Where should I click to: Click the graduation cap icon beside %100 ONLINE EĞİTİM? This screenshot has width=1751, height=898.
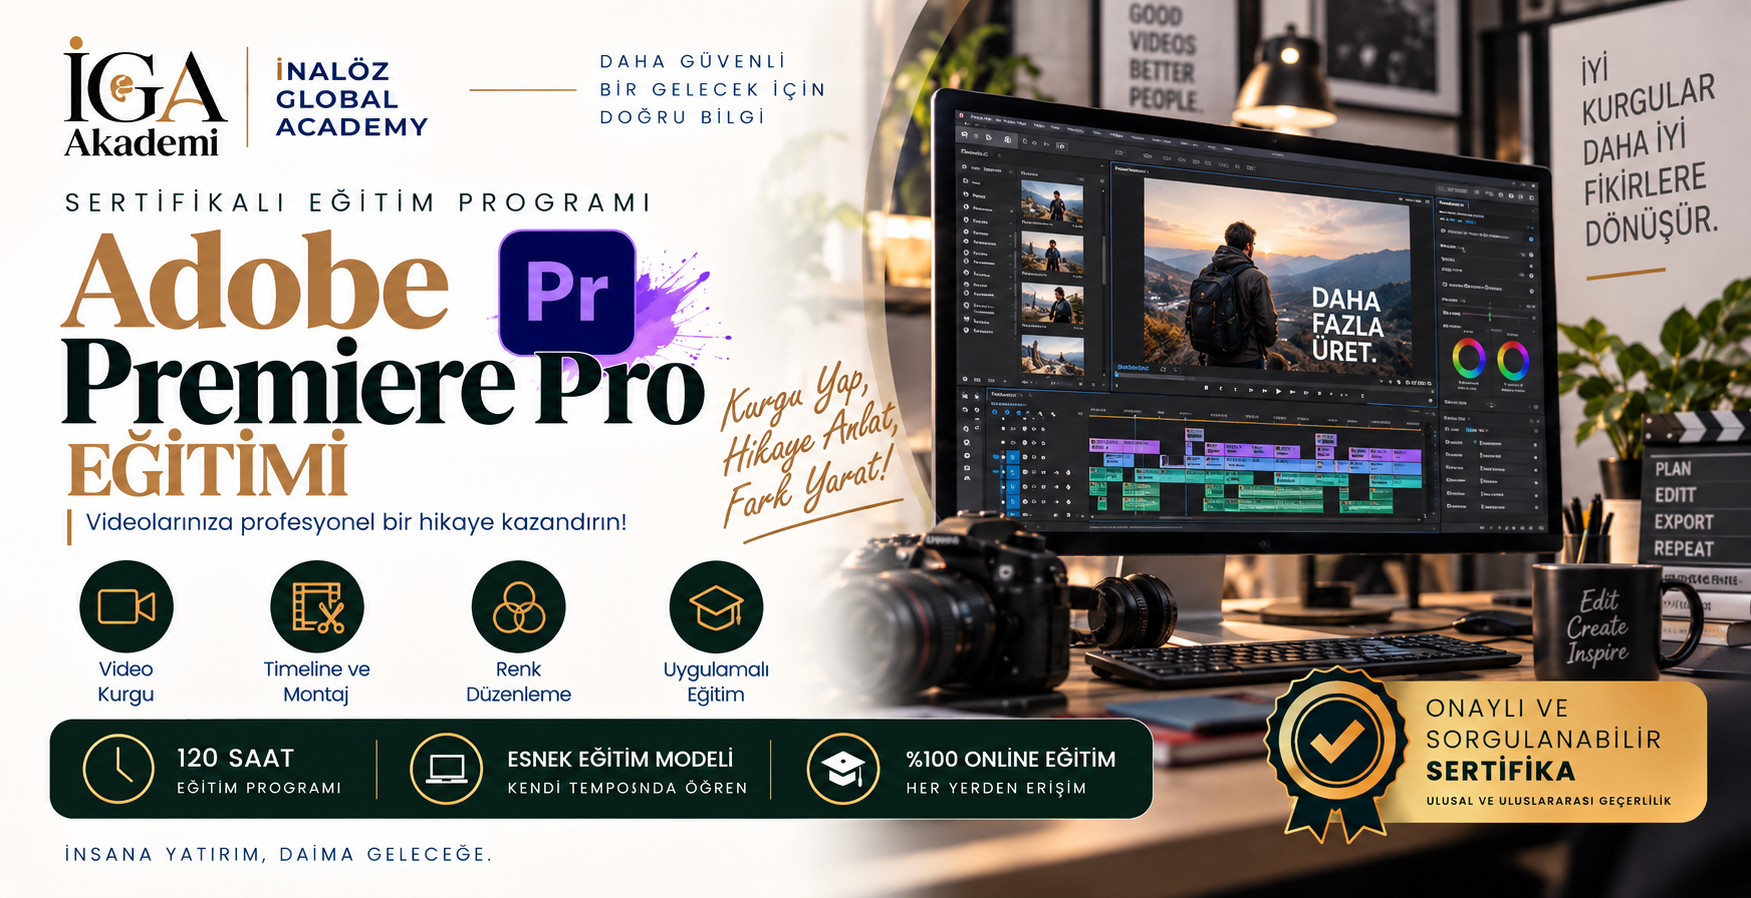click(842, 769)
